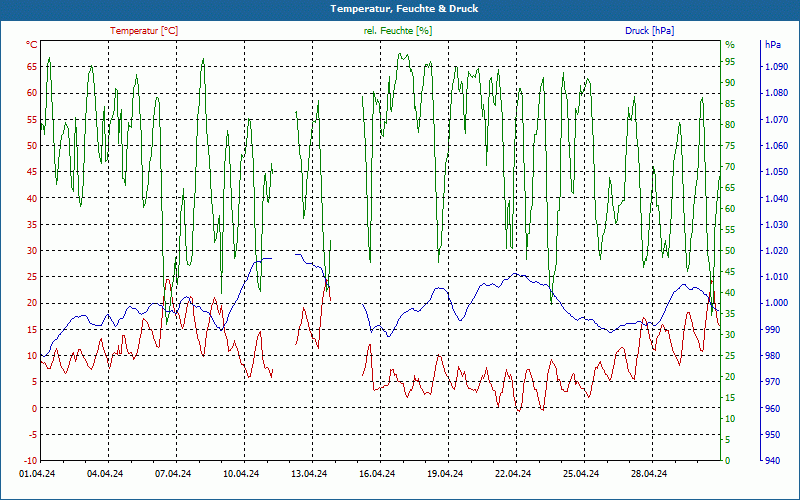Click date label 04.04.24 on time axis

(x=105, y=474)
